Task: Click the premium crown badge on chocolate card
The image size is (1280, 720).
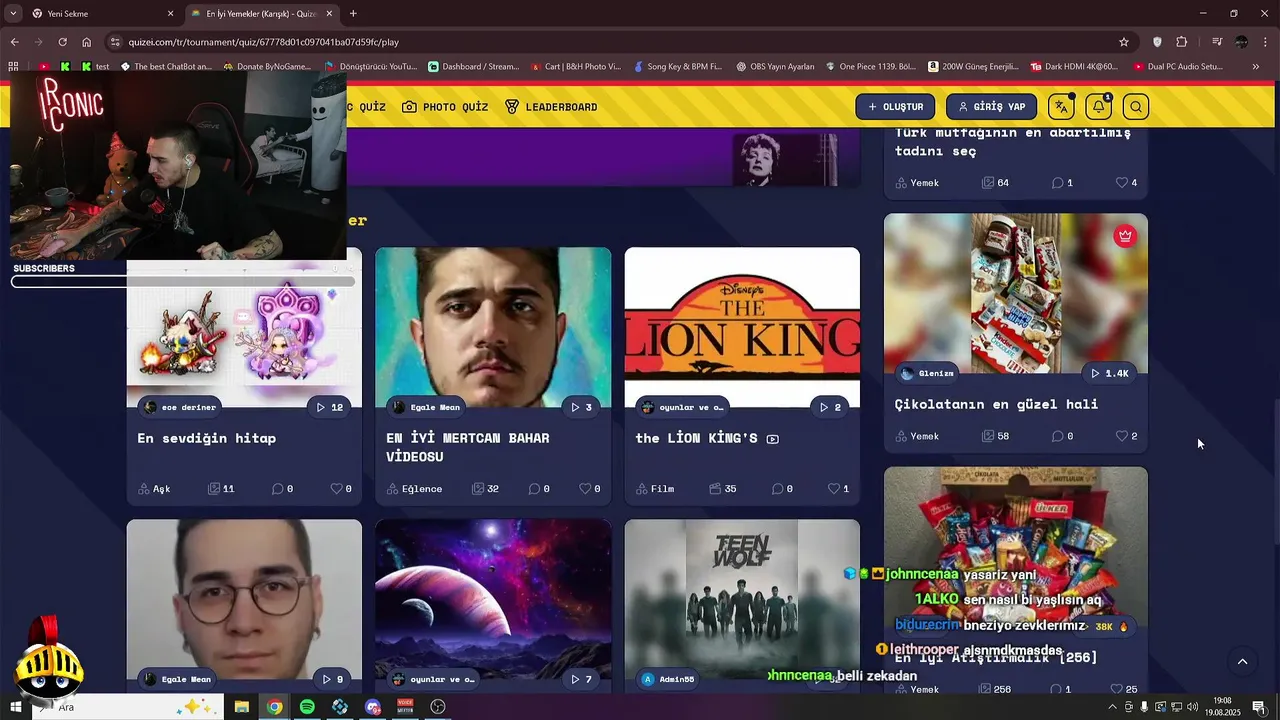Action: (1125, 237)
